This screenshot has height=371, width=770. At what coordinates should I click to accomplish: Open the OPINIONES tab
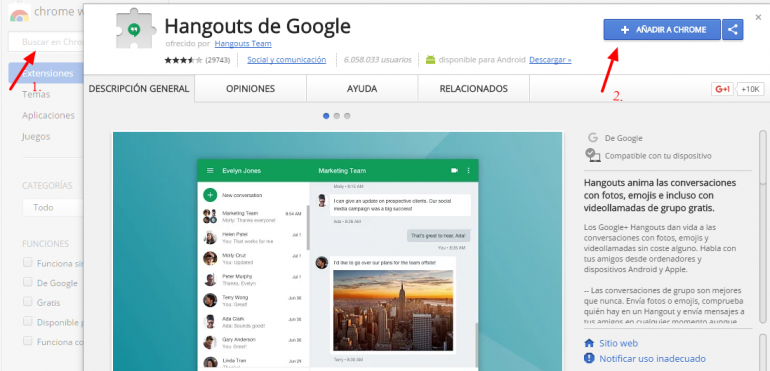click(250, 89)
